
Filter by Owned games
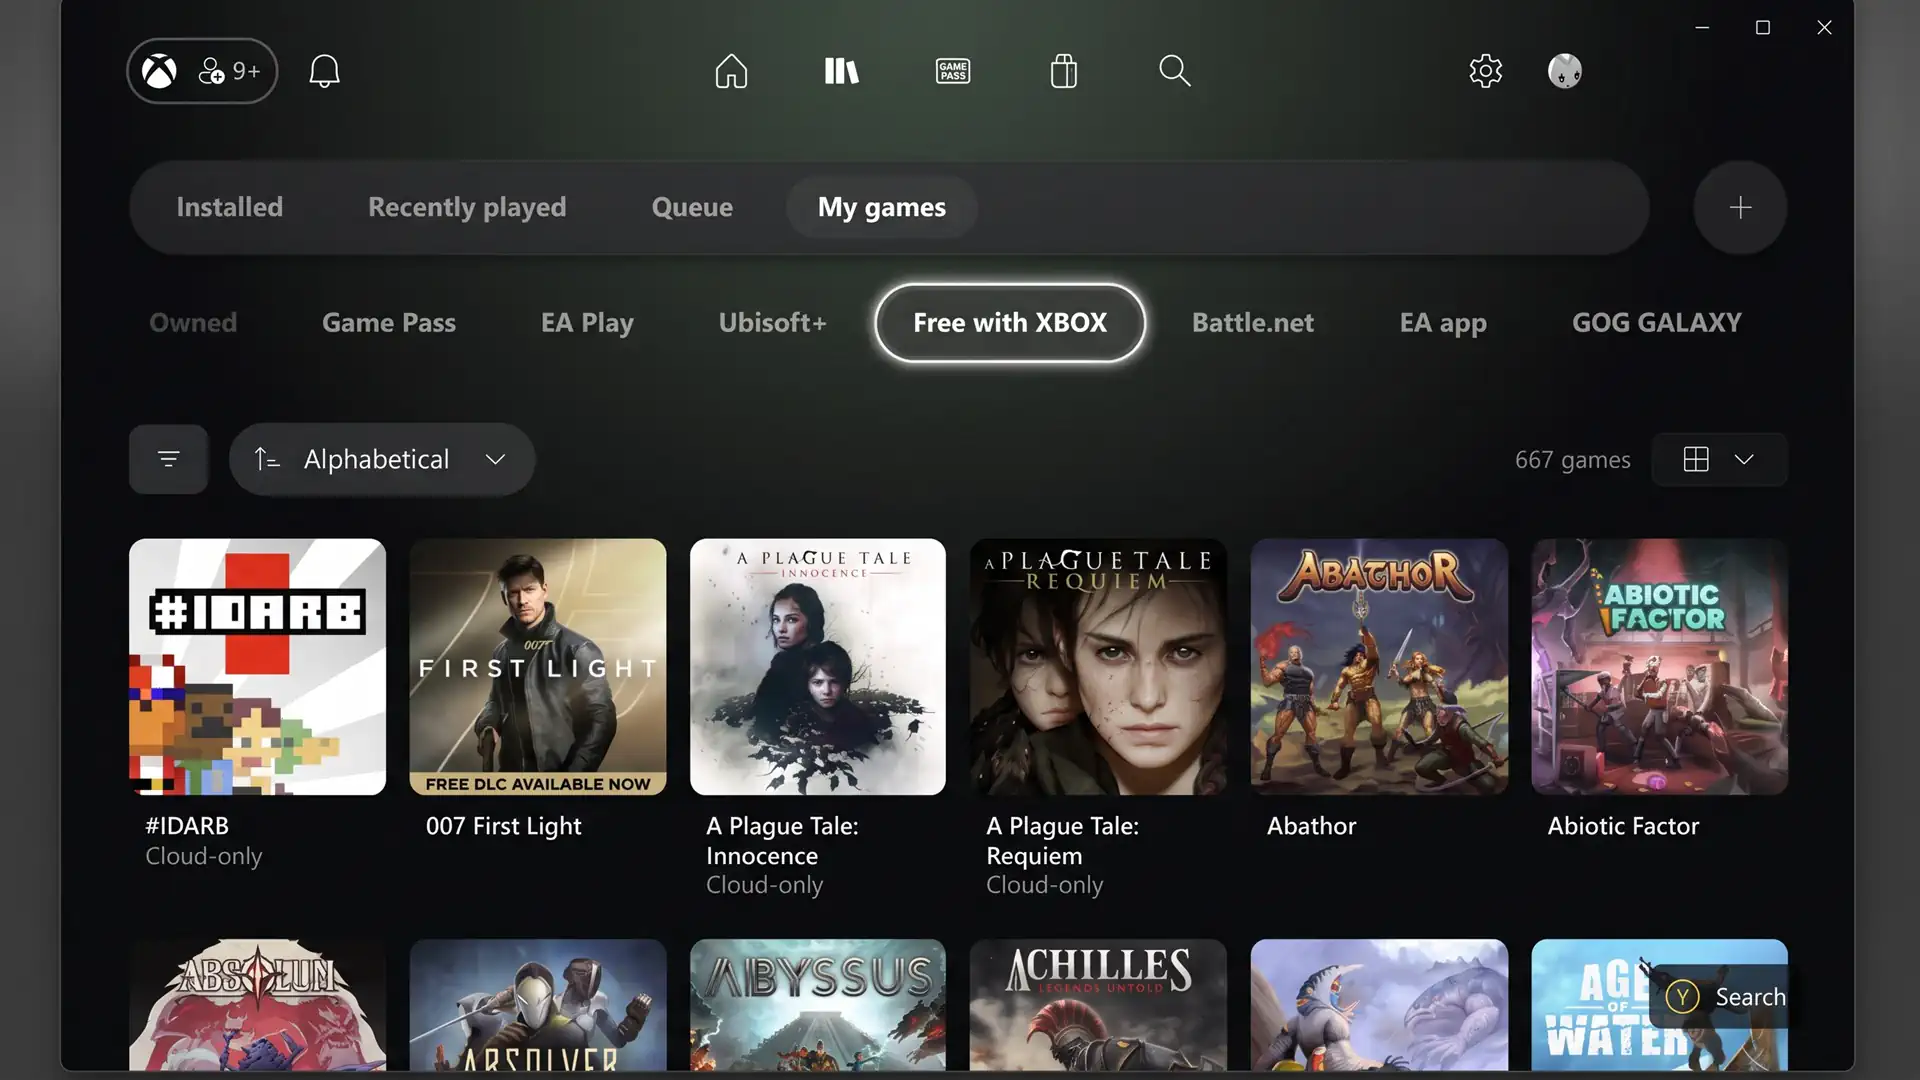click(193, 322)
